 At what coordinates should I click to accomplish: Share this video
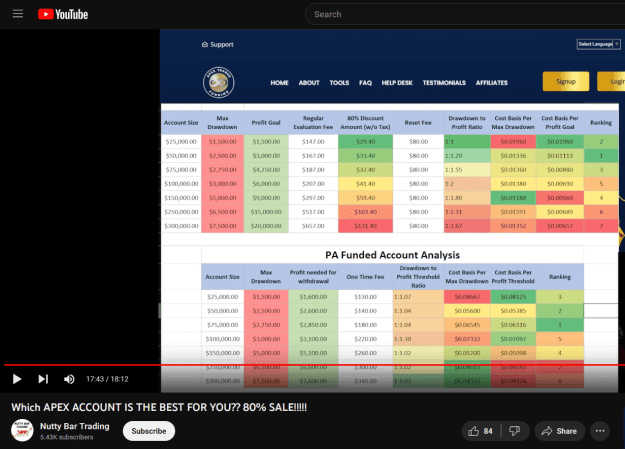click(x=560, y=431)
